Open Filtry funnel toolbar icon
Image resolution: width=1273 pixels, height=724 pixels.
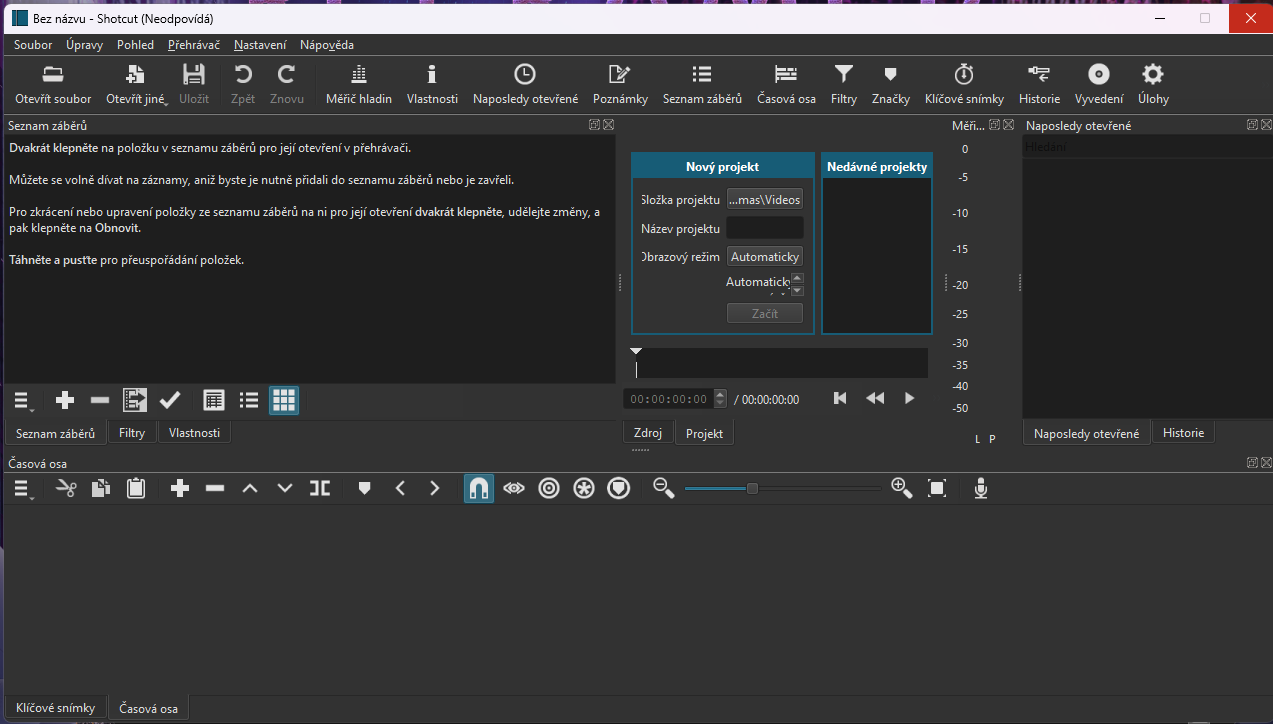pos(844,84)
